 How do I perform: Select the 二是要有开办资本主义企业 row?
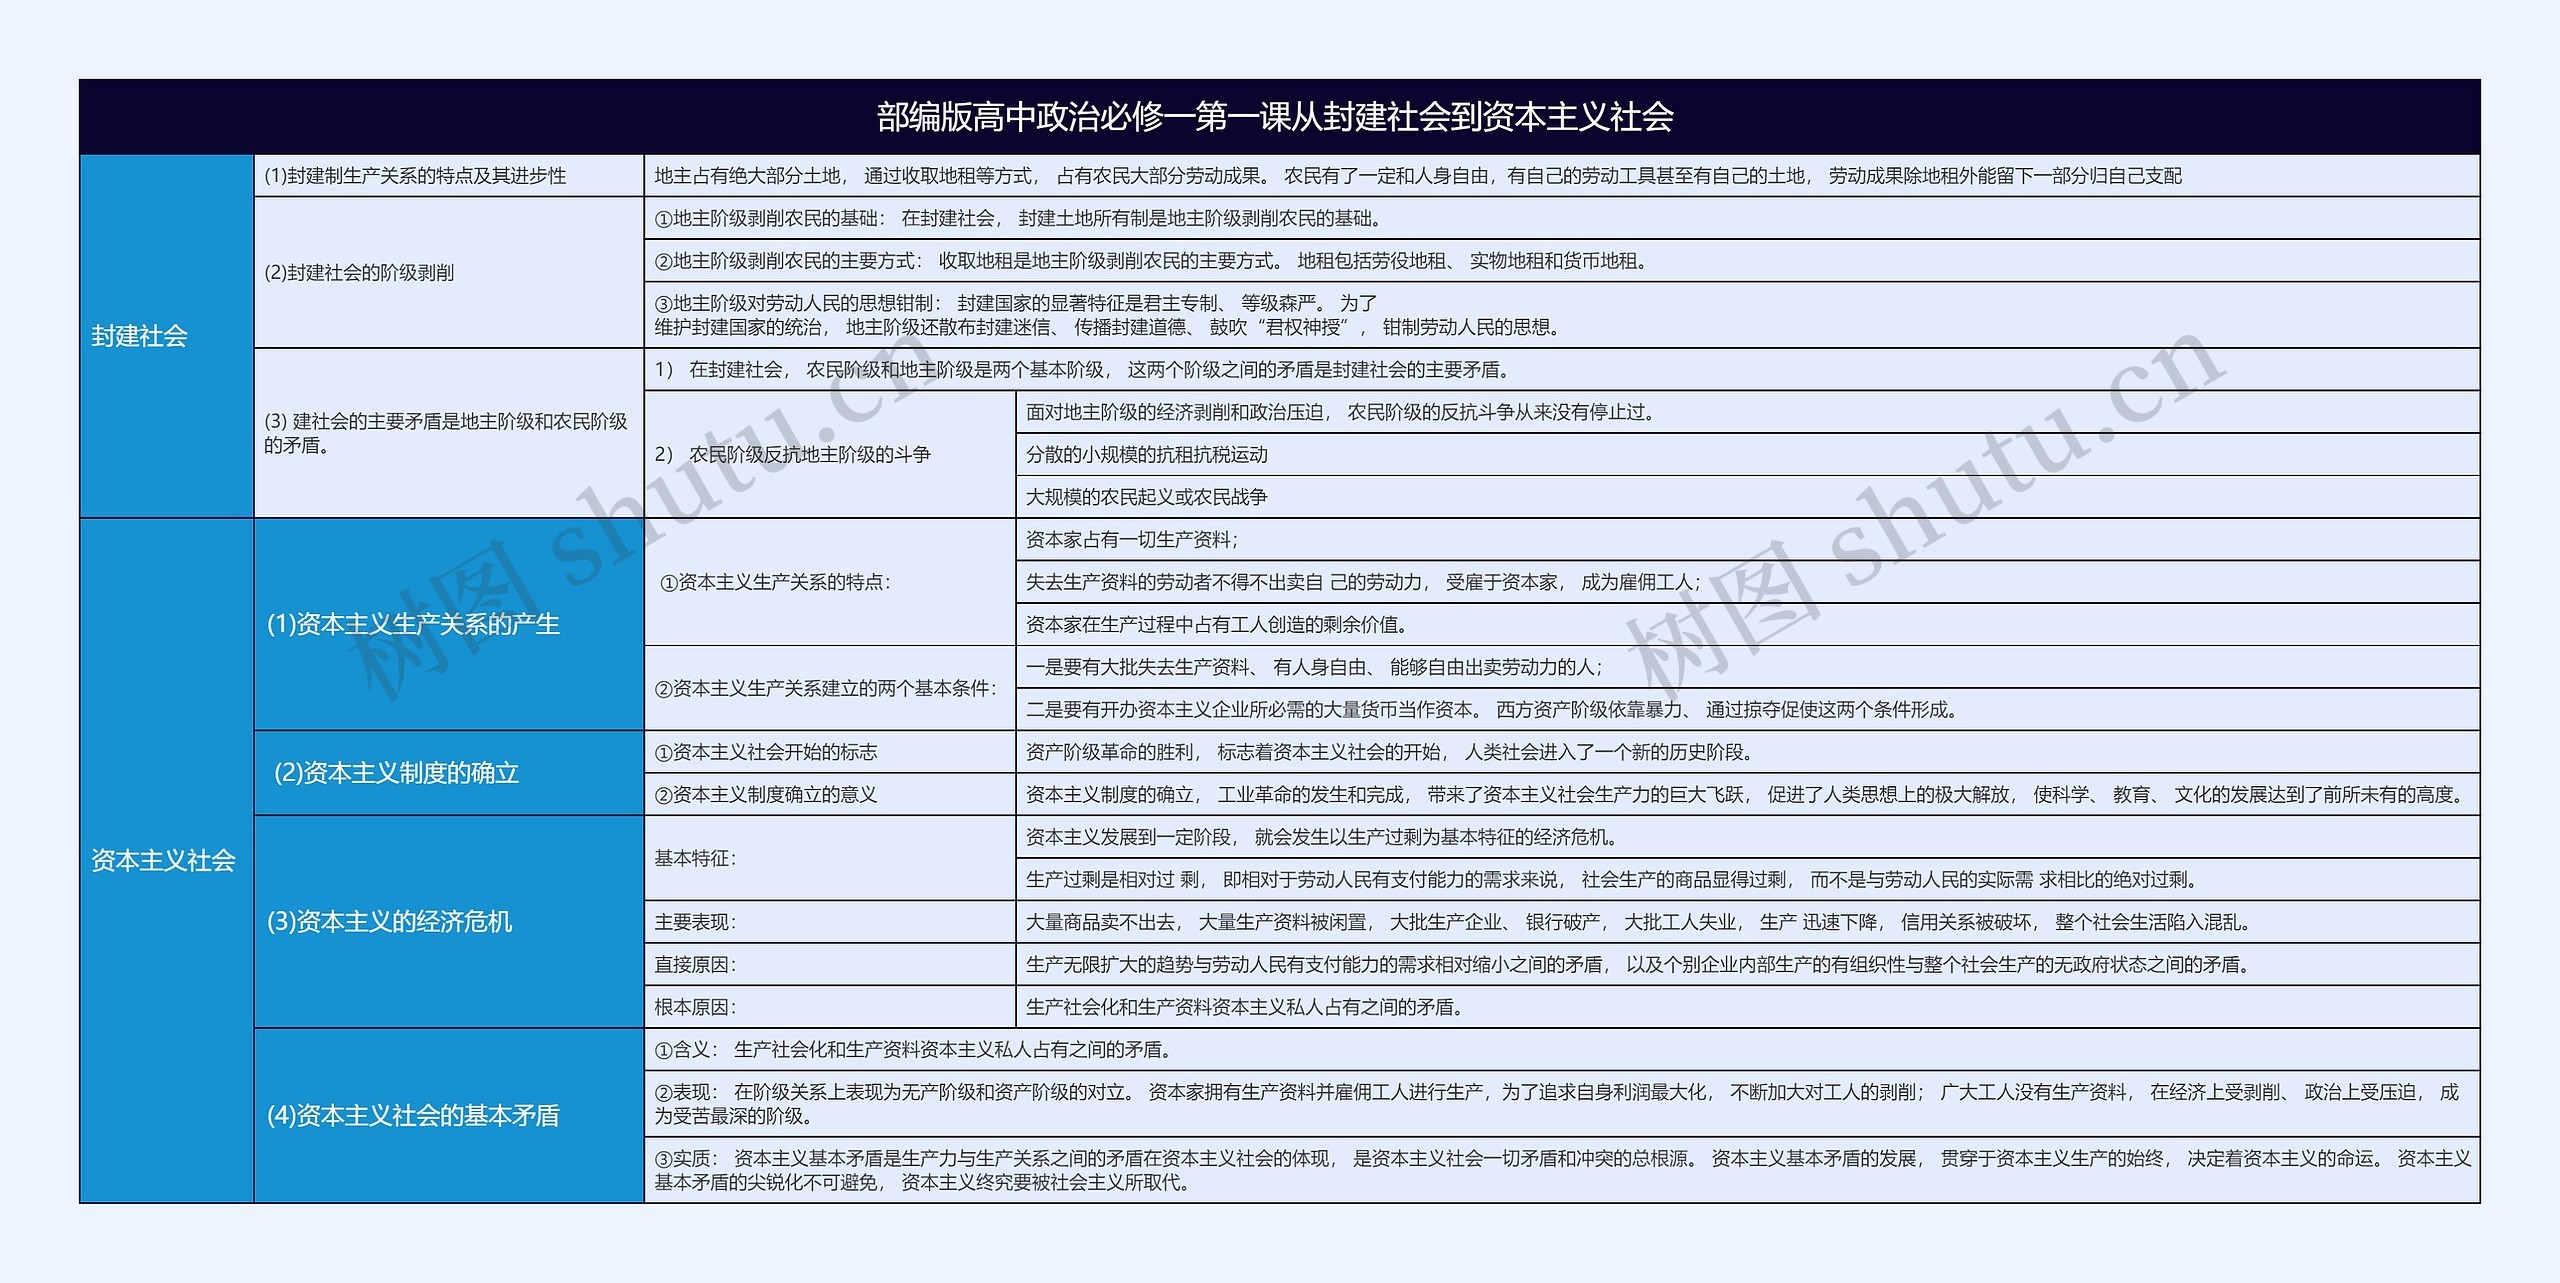click(1748, 710)
